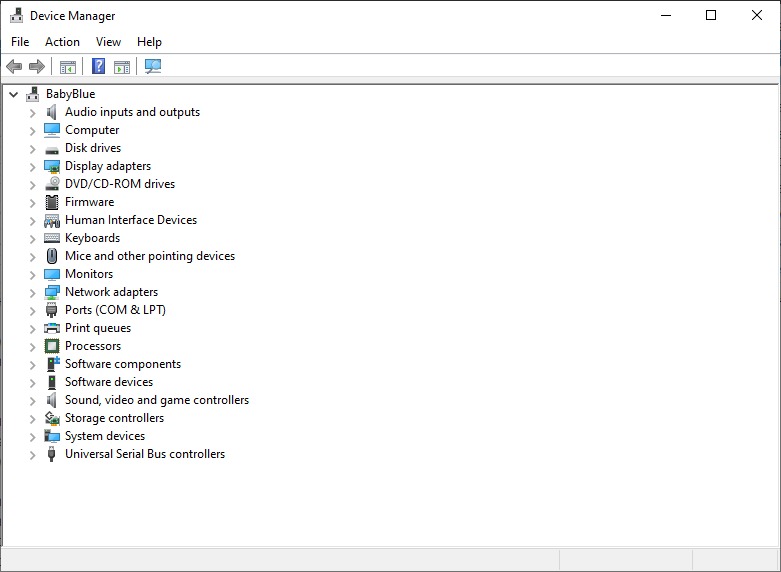The height and width of the screenshot is (572, 781).
Task: Click the Forward arrow toolbar button
Action: pos(37,67)
